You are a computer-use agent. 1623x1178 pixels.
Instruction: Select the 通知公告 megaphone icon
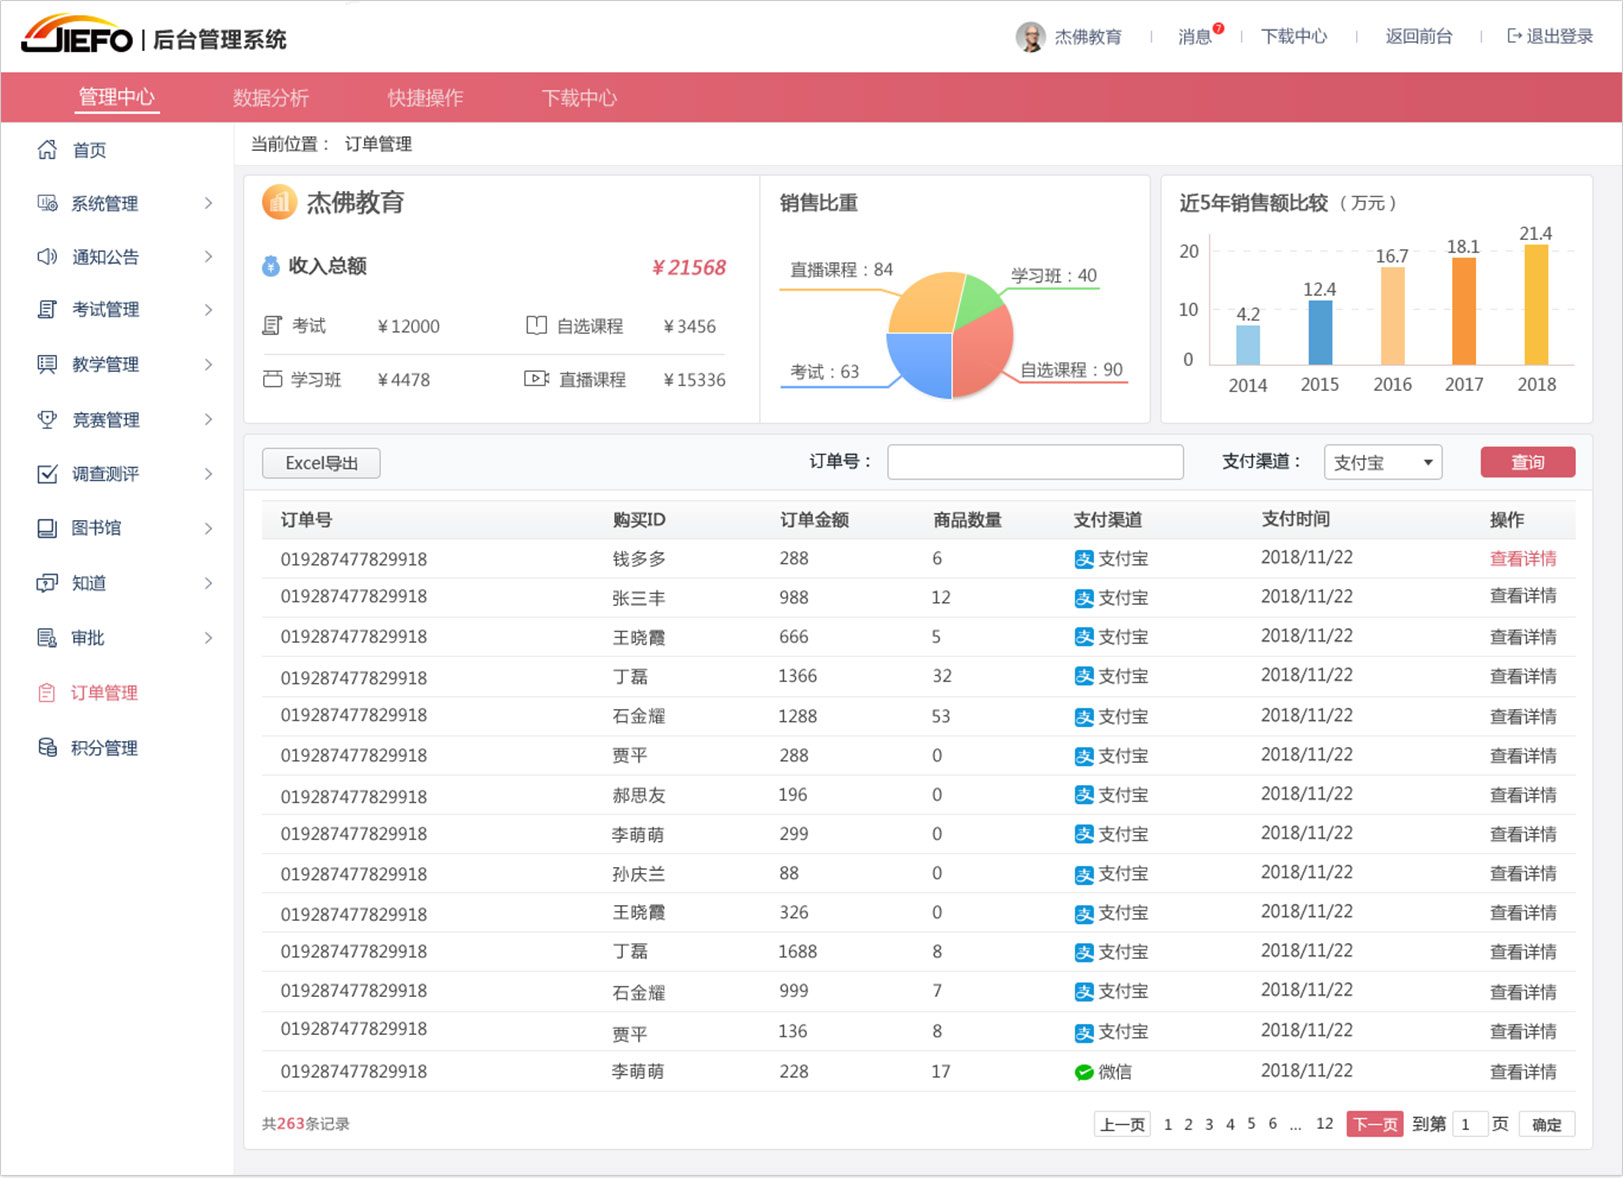[46, 257]
